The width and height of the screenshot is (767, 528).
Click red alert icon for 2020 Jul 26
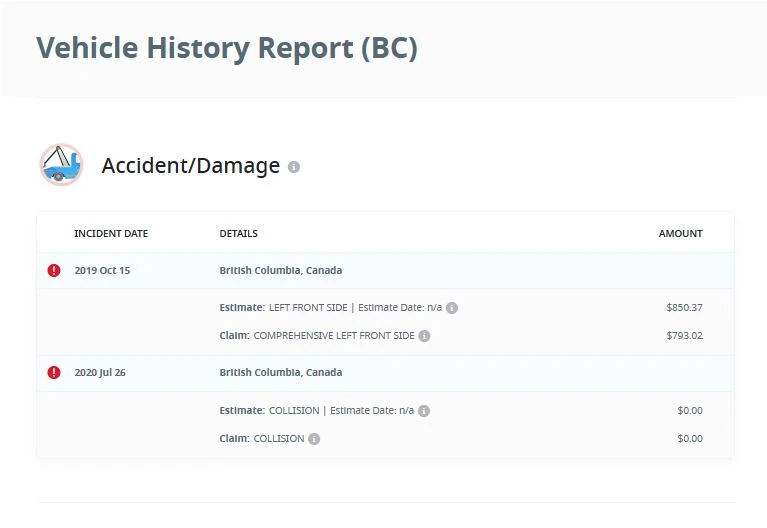pos(54,372)
